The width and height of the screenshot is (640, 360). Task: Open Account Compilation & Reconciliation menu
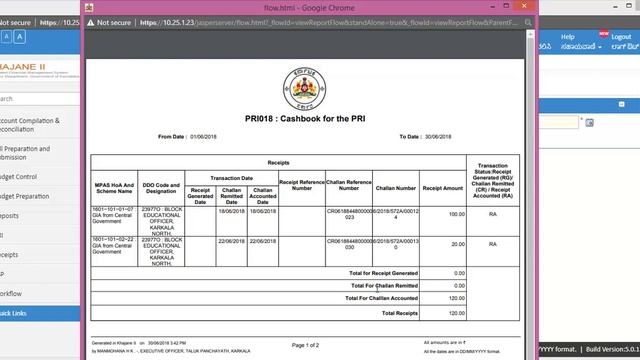(31, 125)
